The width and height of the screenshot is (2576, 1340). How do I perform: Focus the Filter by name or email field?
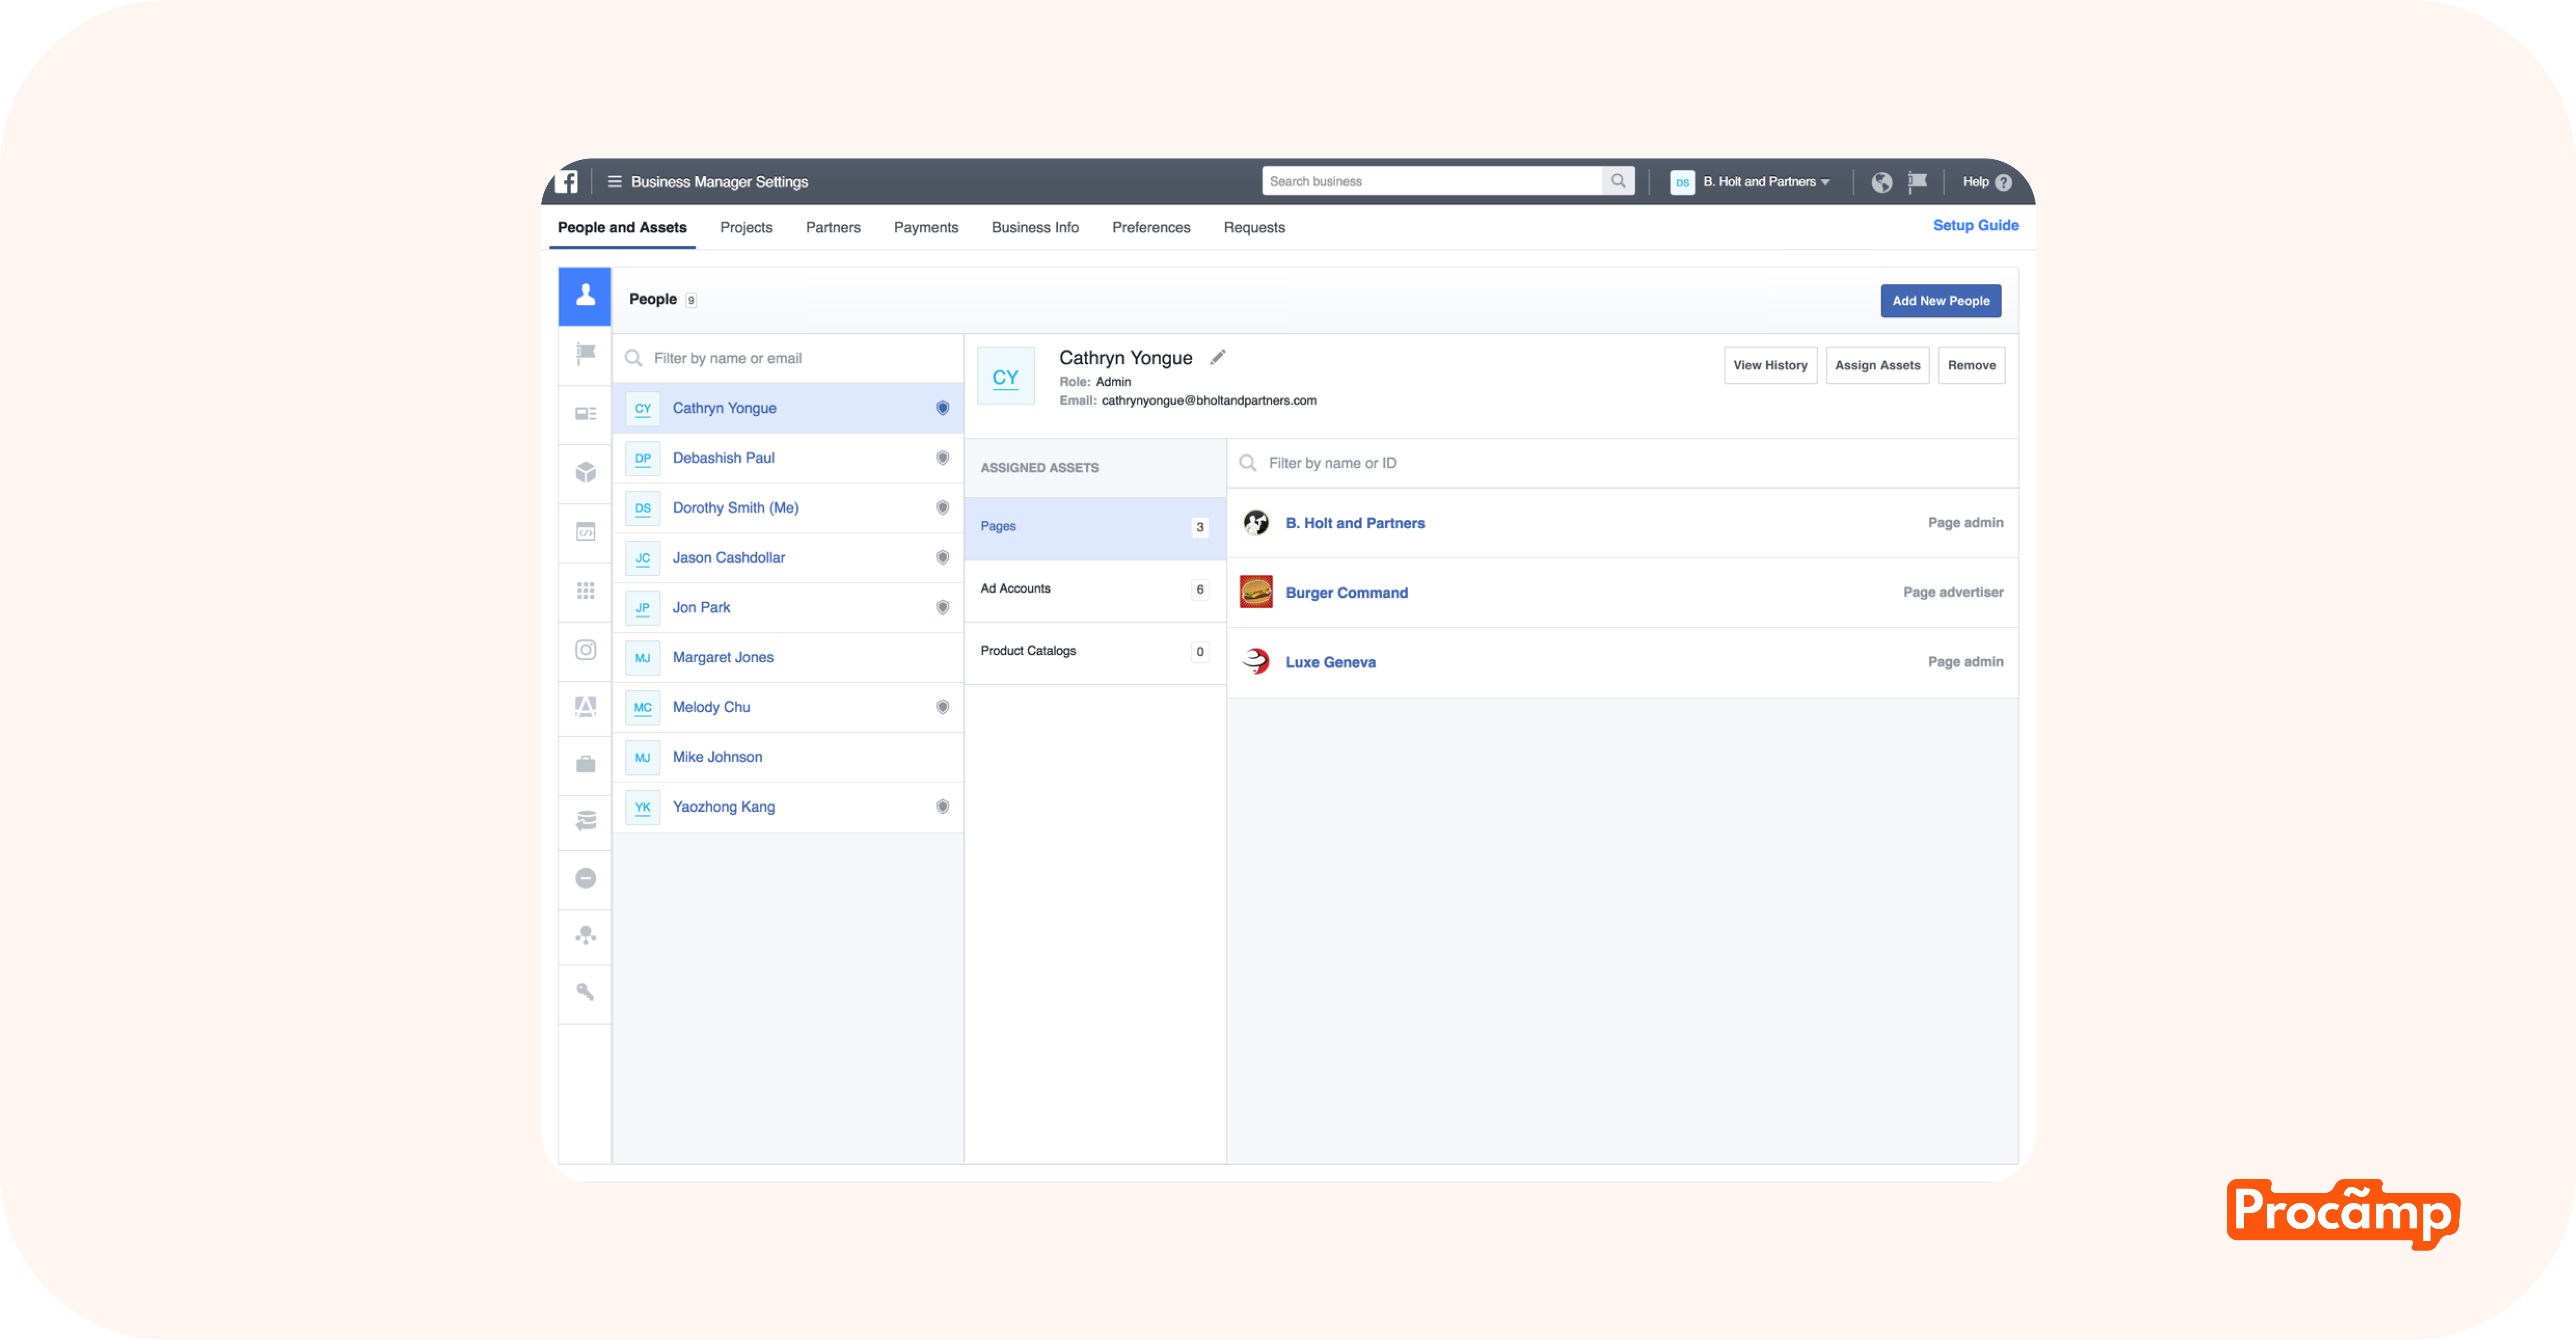pyautogui.click(x=788, y=358)
